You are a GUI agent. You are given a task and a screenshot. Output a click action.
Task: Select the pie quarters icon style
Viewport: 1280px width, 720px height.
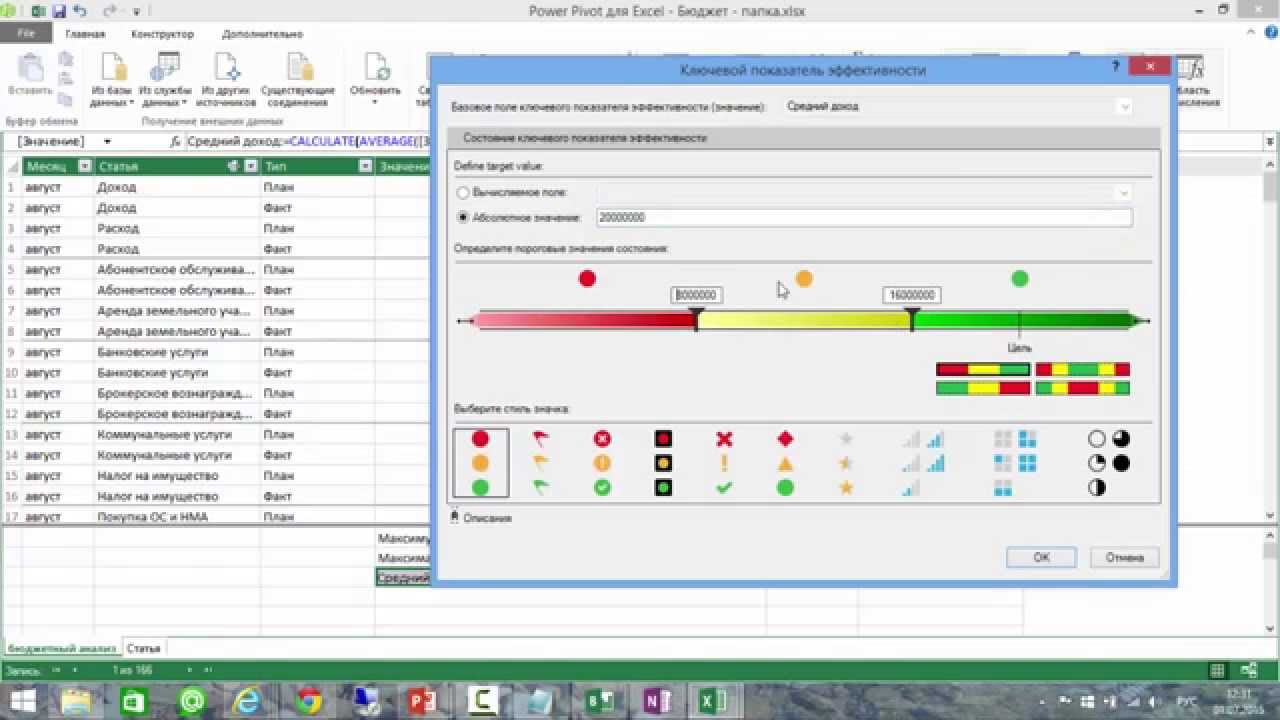[x=1108, y=463]
